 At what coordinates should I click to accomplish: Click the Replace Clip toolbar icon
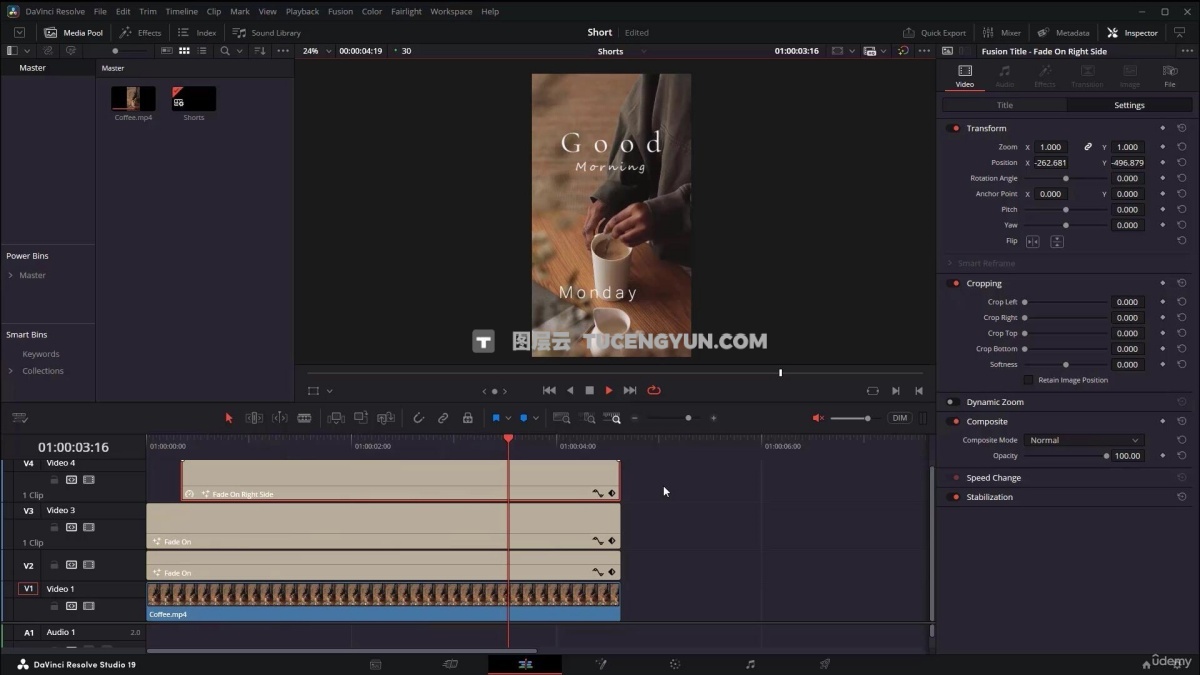(385, 418)
